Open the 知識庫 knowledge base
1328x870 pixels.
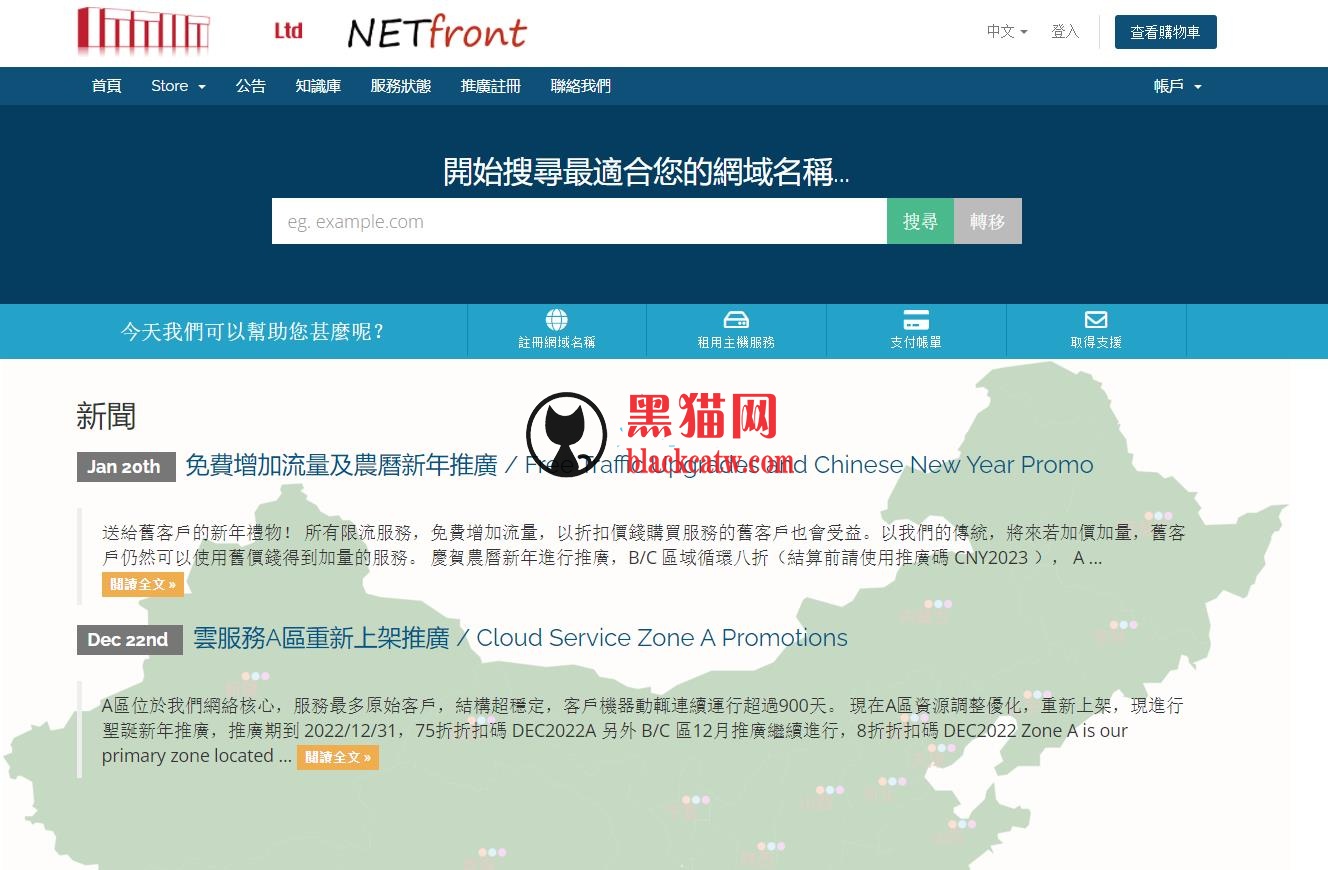(318, 86)
